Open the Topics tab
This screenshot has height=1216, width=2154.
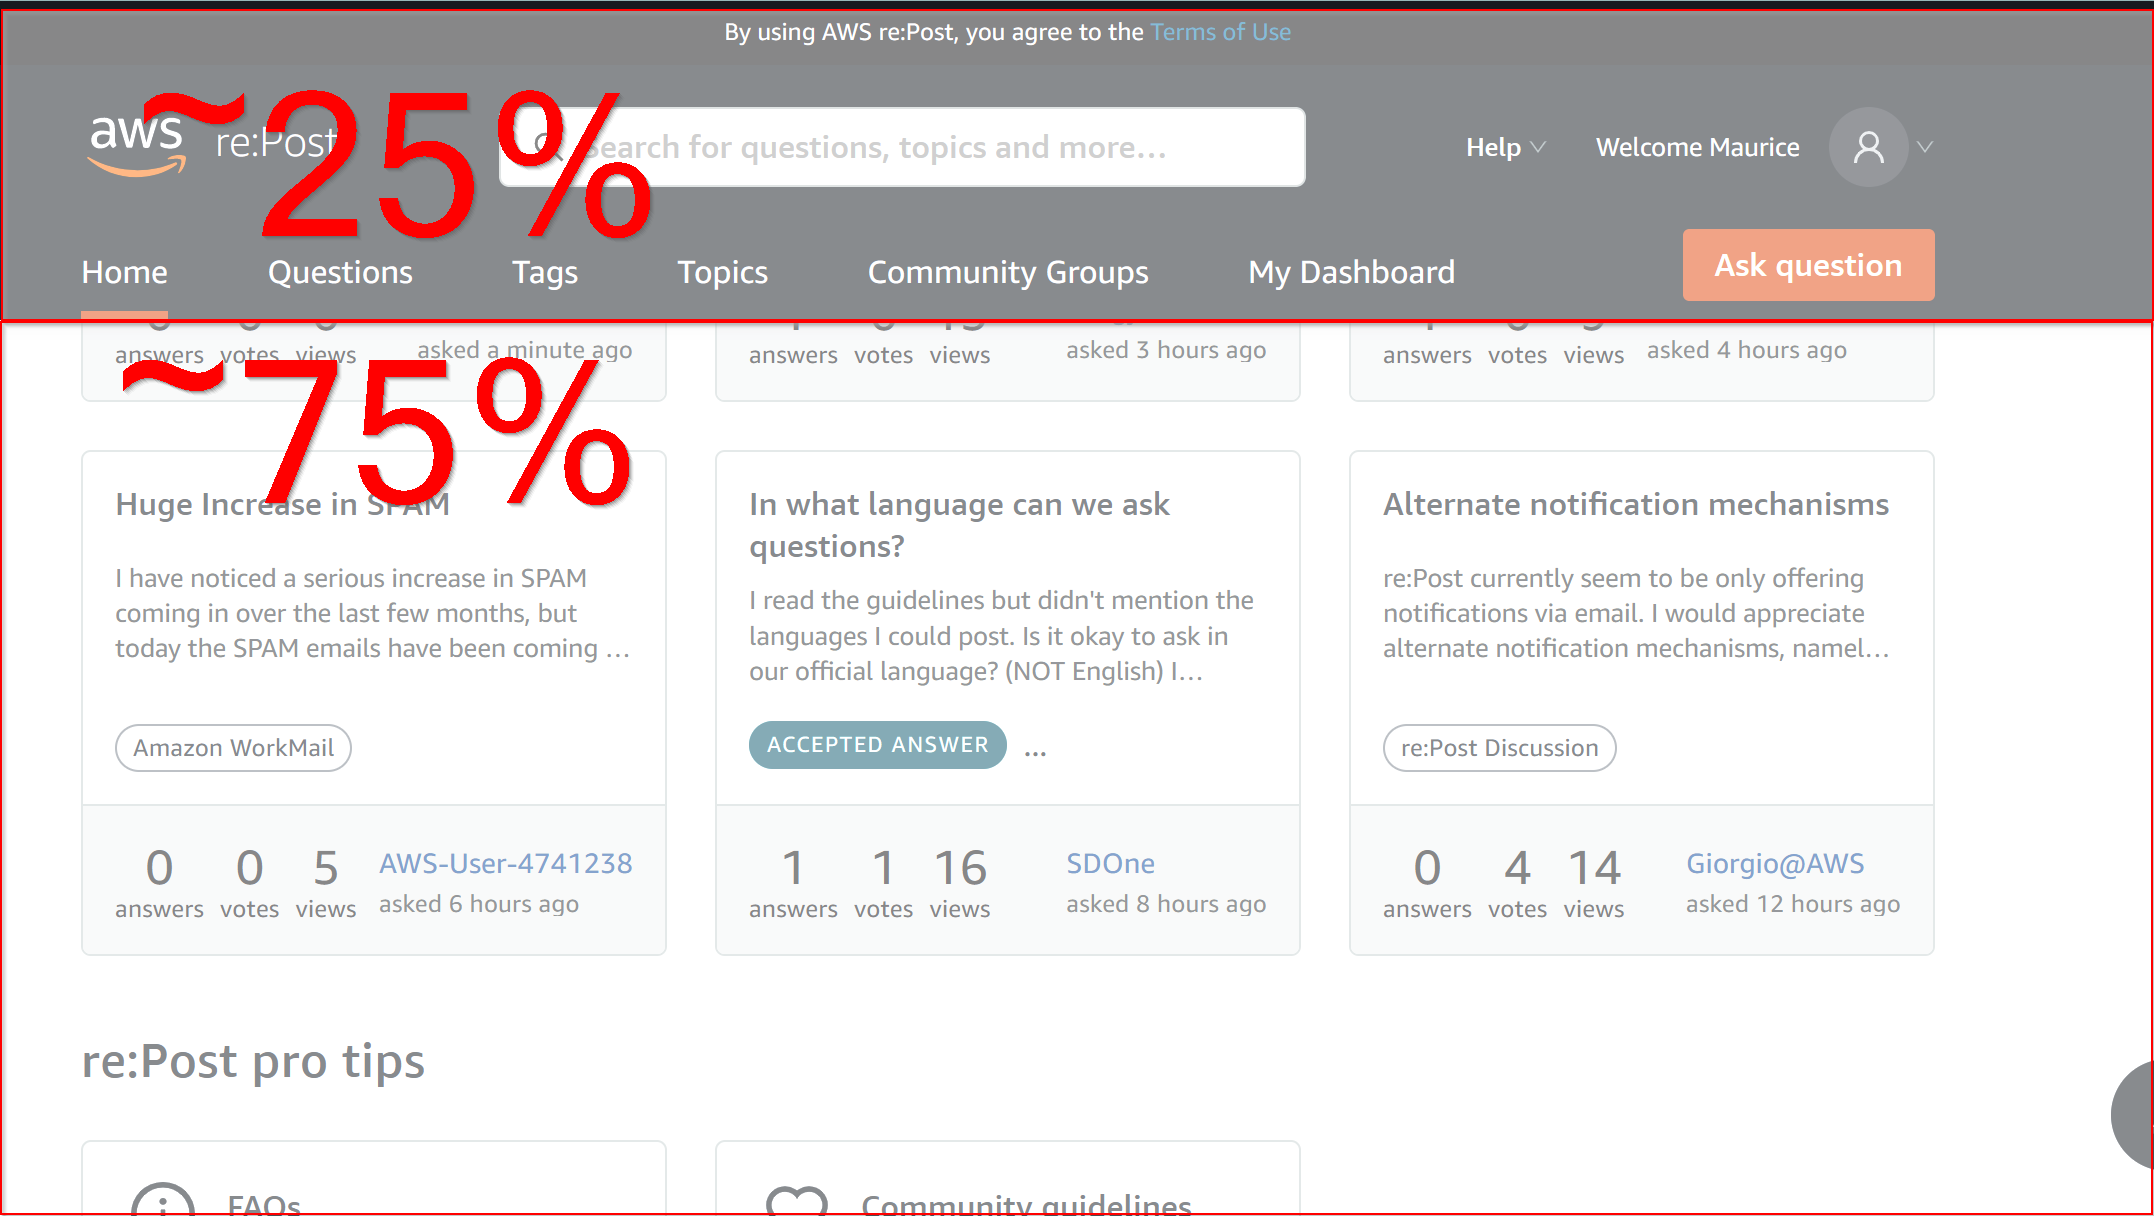coord(722,272)
